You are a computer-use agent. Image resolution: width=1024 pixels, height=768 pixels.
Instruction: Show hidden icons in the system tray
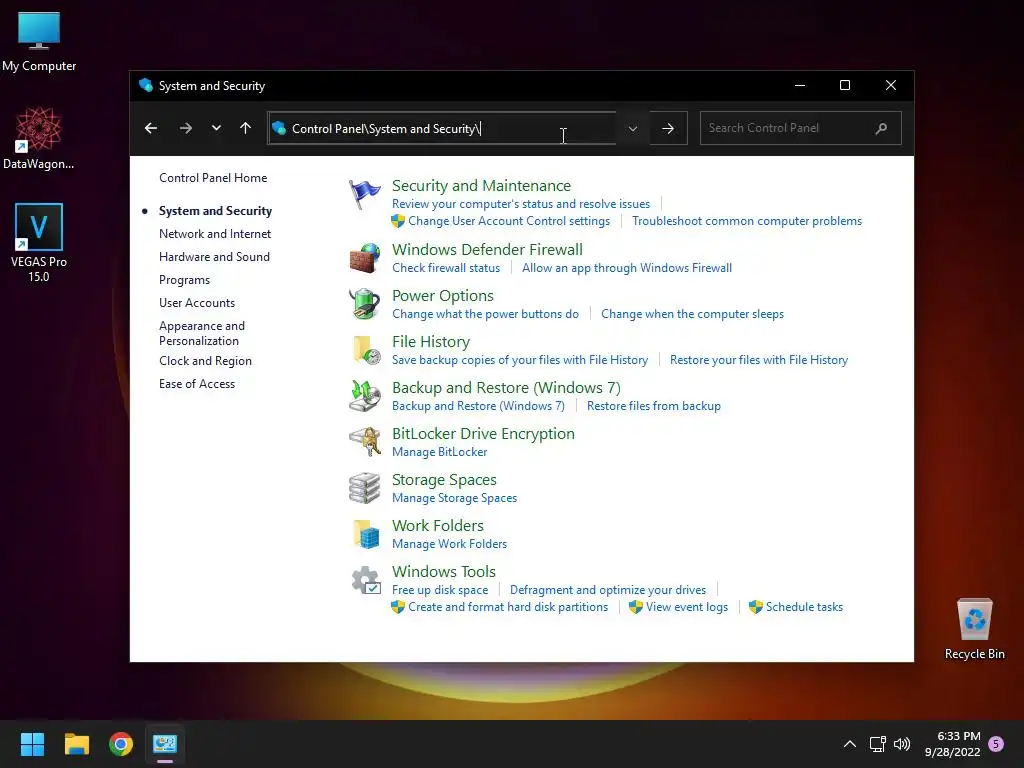coord(850,744)
